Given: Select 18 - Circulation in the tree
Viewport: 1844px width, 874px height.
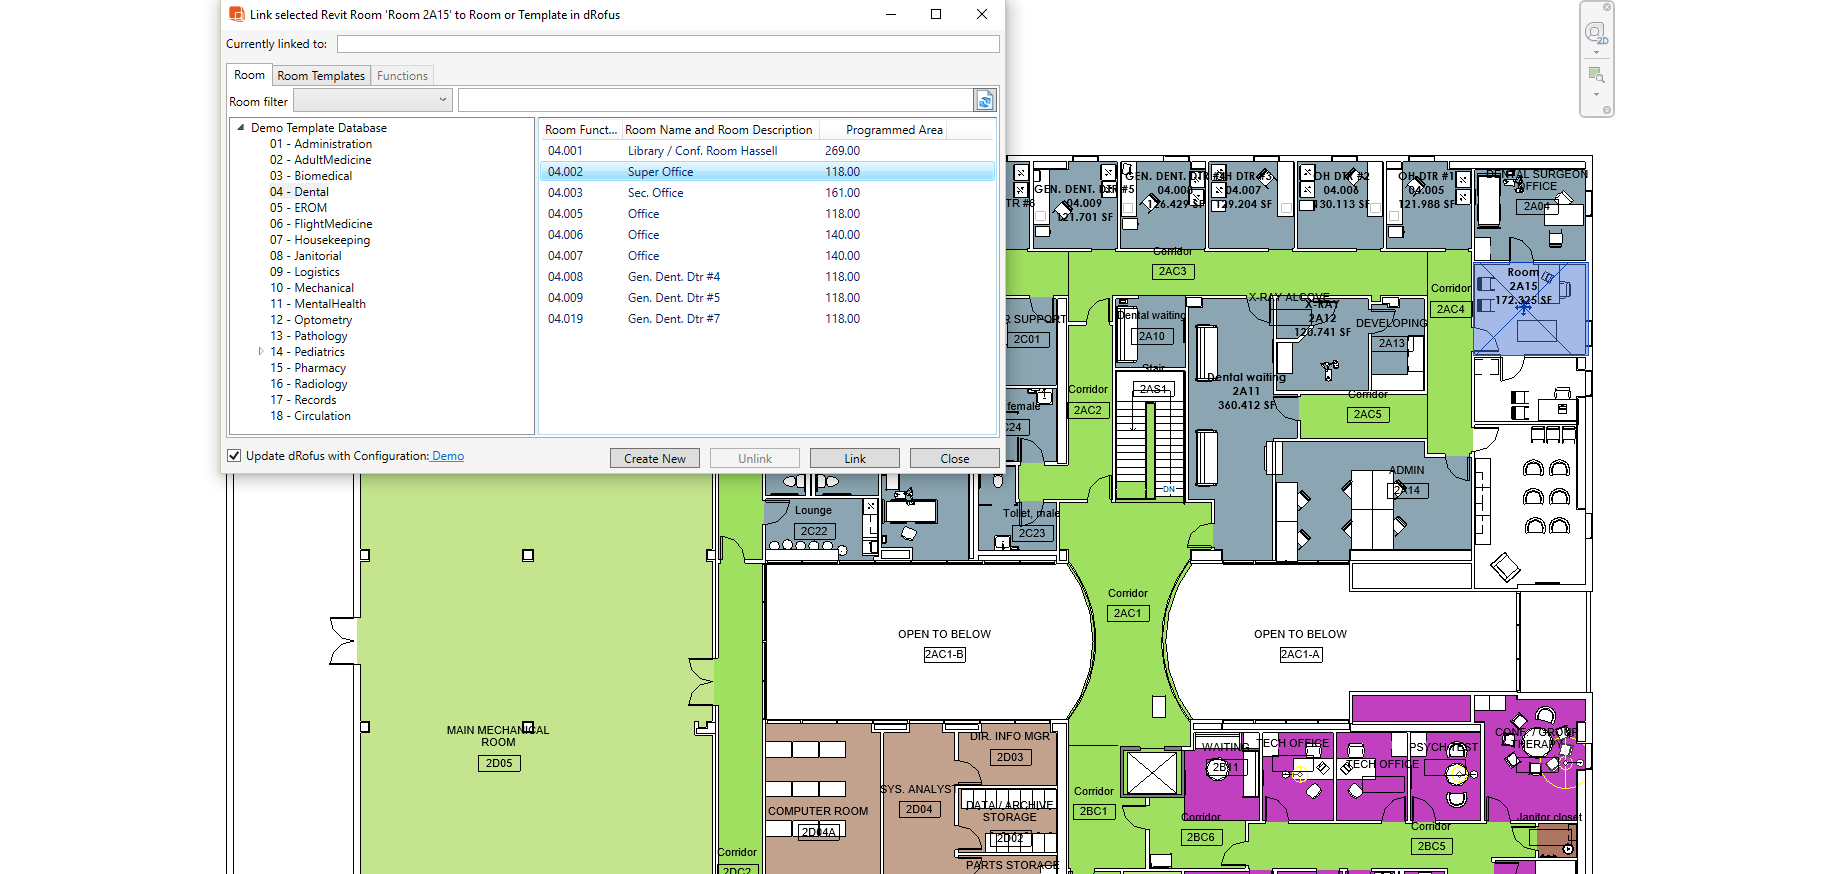Looking at the screenshot, I should pos(310,416).
